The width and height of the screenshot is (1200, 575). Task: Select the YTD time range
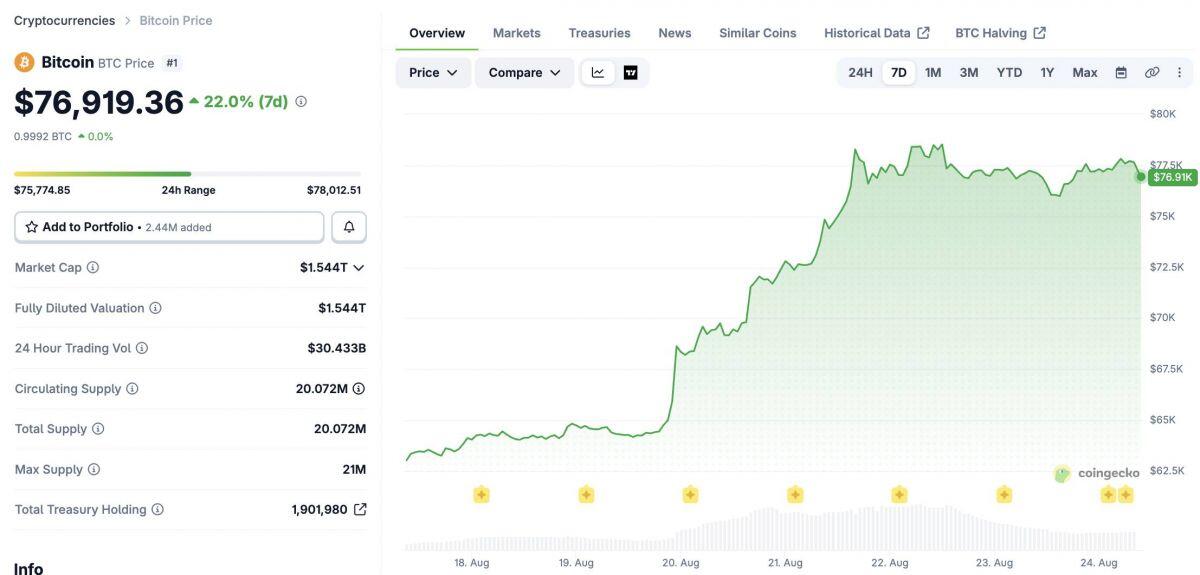(1010, 72)
